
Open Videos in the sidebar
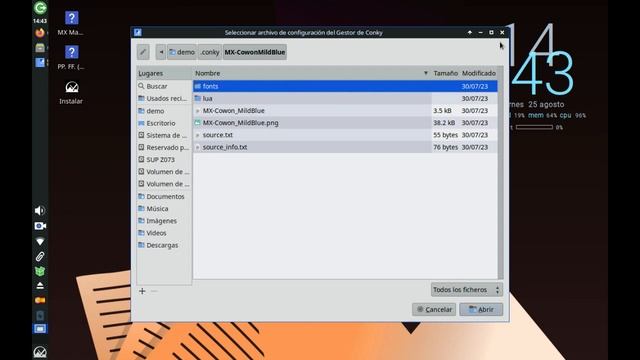click(164, 233)
